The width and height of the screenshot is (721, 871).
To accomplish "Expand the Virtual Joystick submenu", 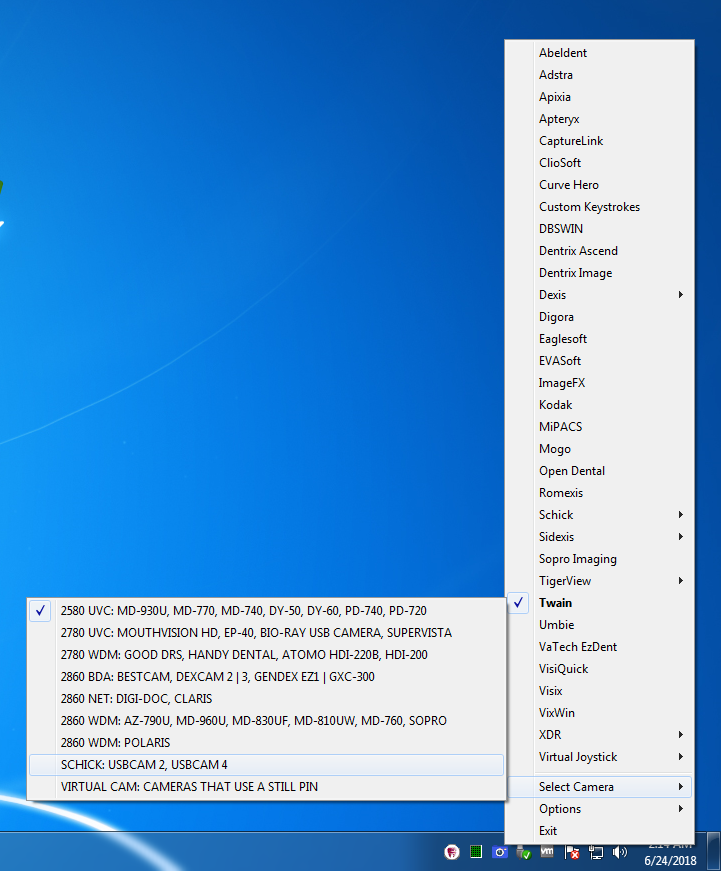I will click(600, 757).
